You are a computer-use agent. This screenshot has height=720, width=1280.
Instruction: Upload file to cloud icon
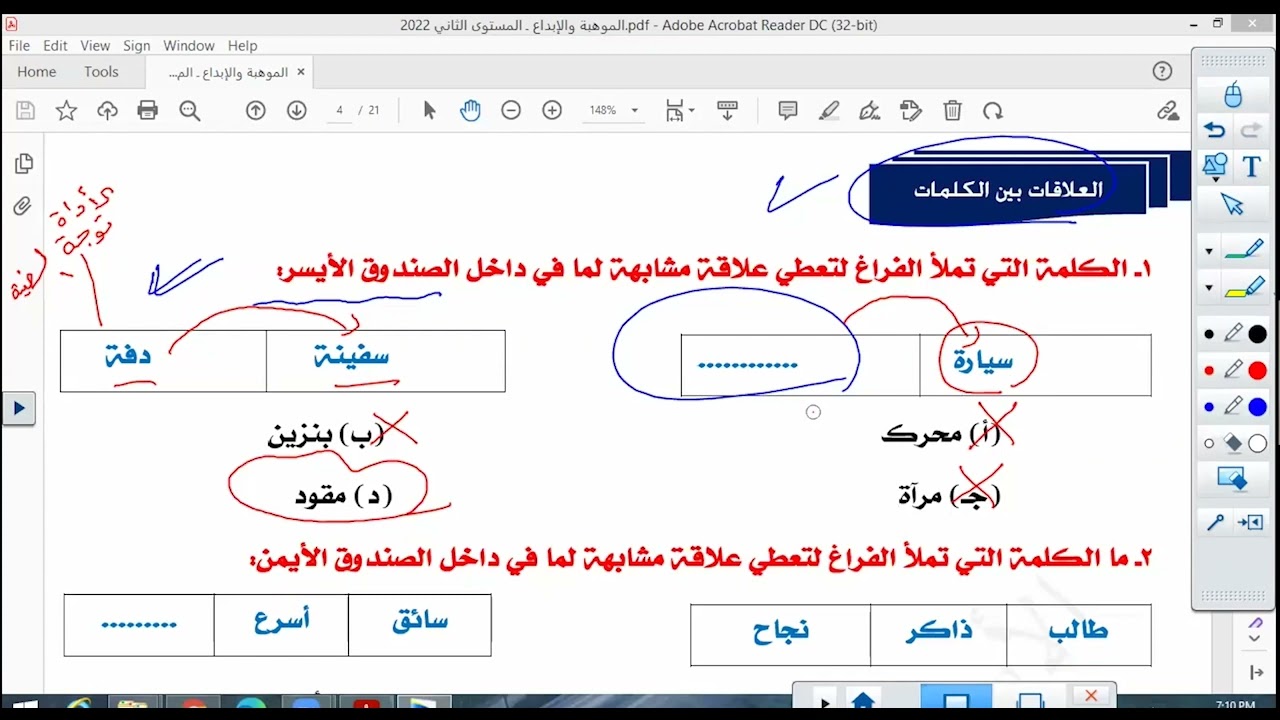(x=107, y=111)
